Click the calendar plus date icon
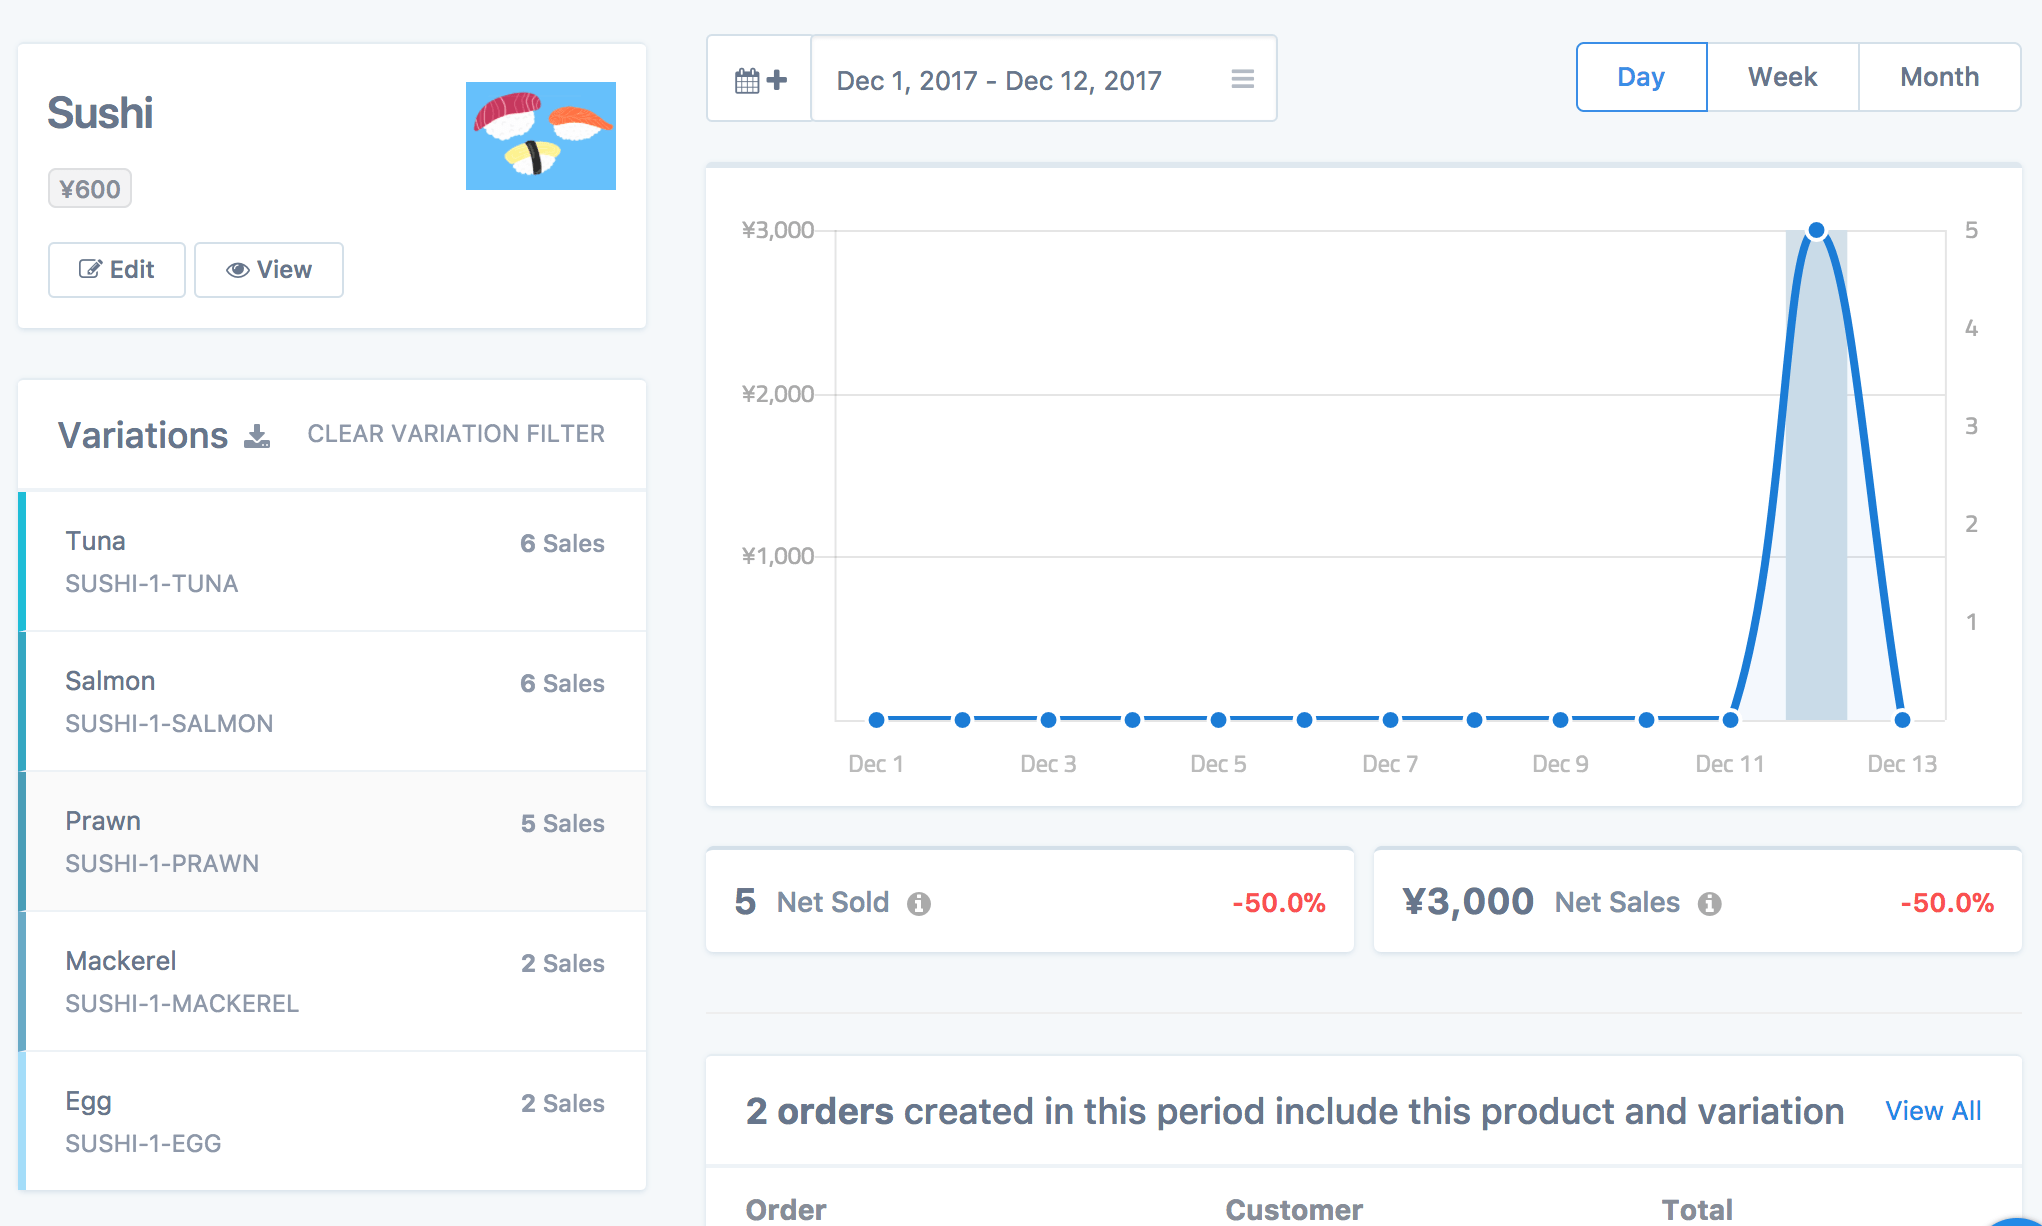The width and height of the screenshot is (2042, 1226). [760, 79]
